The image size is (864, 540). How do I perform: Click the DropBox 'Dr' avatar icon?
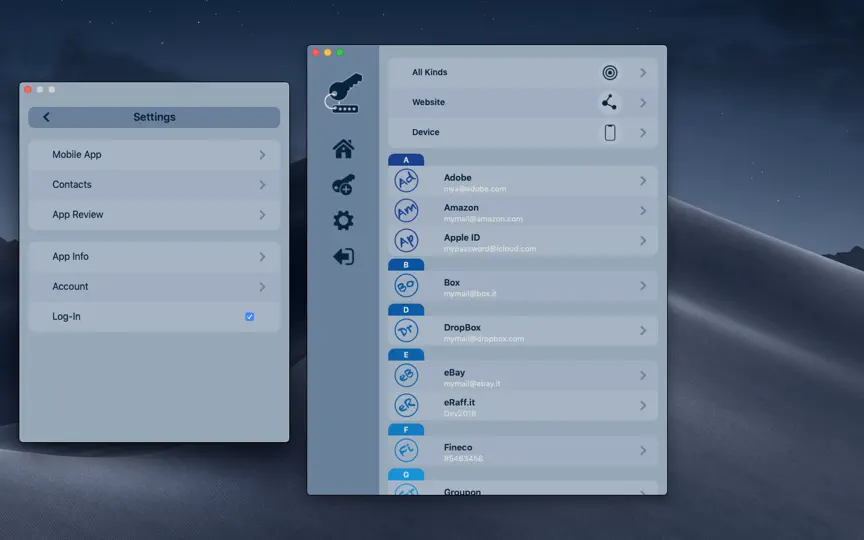point(406,331)
